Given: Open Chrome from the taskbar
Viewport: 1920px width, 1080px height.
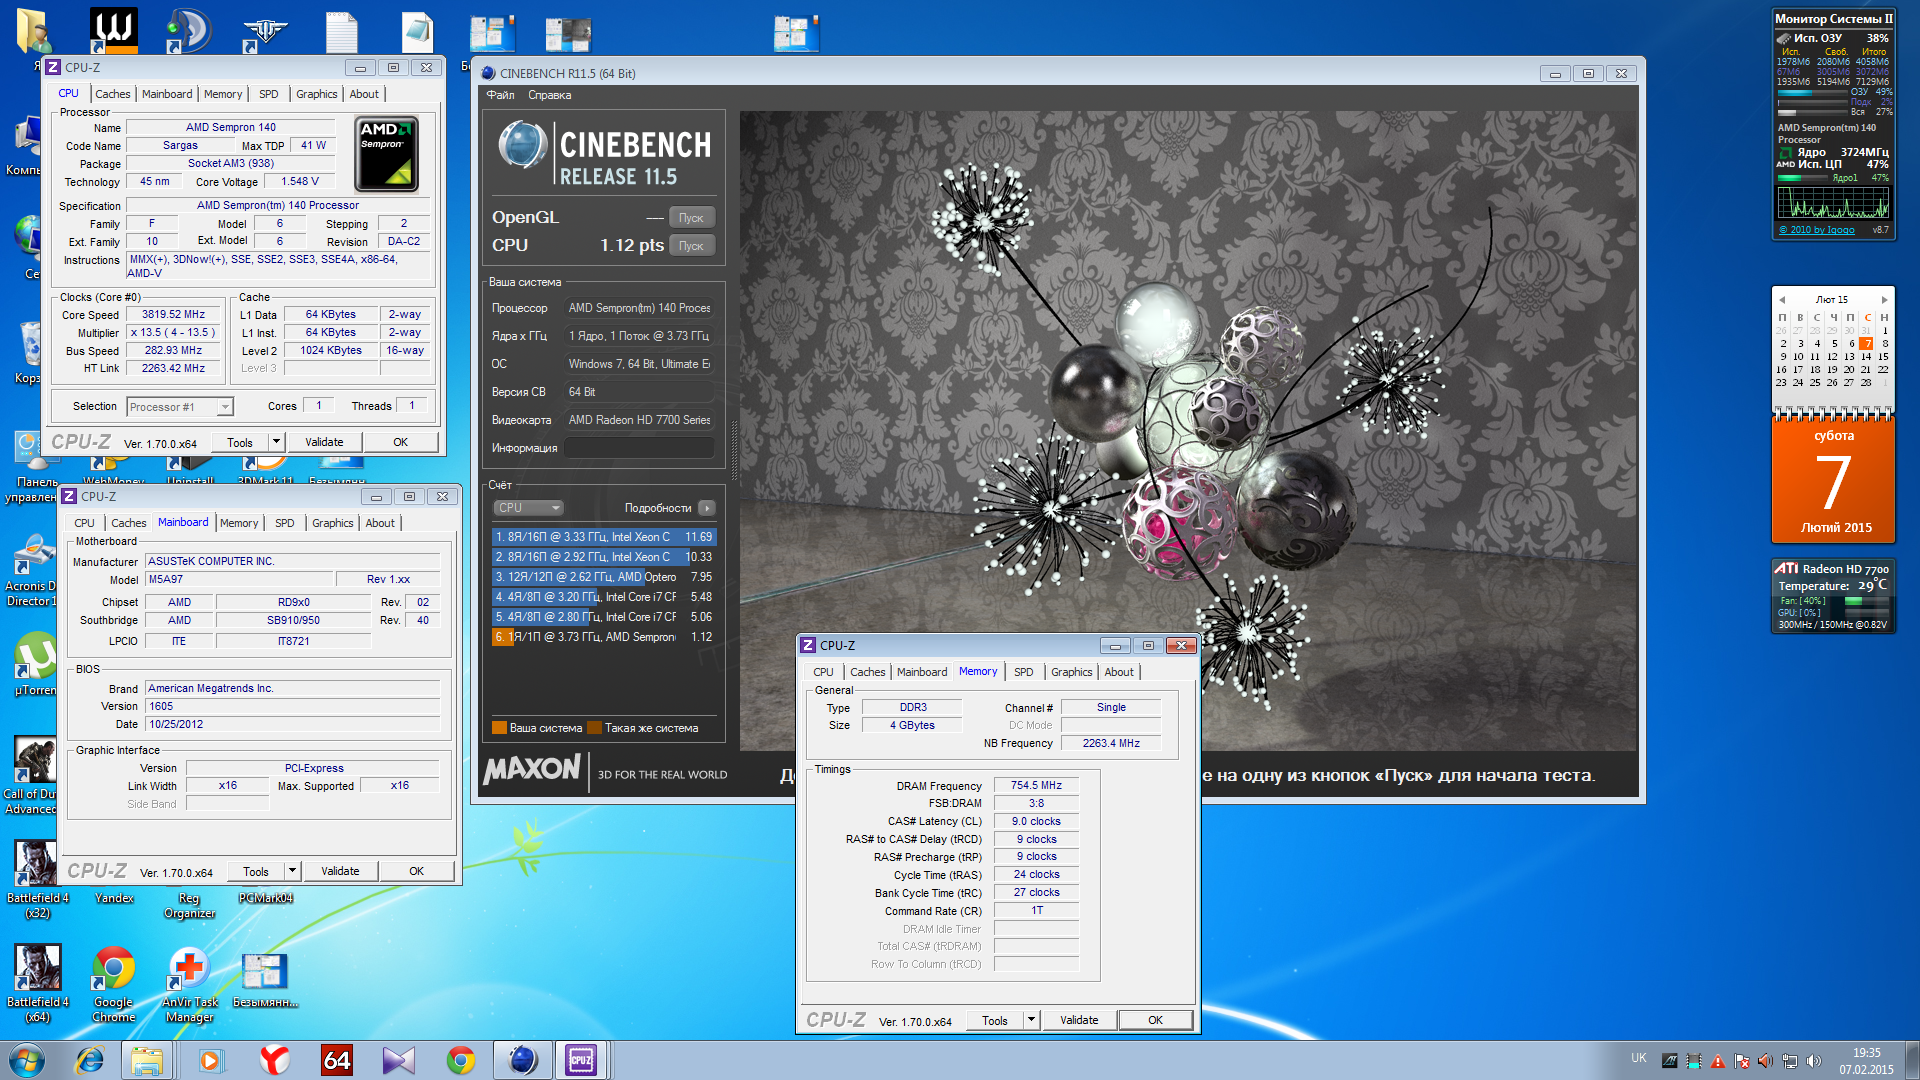Looking at the screenshot, I should [x=461, y=1060].
